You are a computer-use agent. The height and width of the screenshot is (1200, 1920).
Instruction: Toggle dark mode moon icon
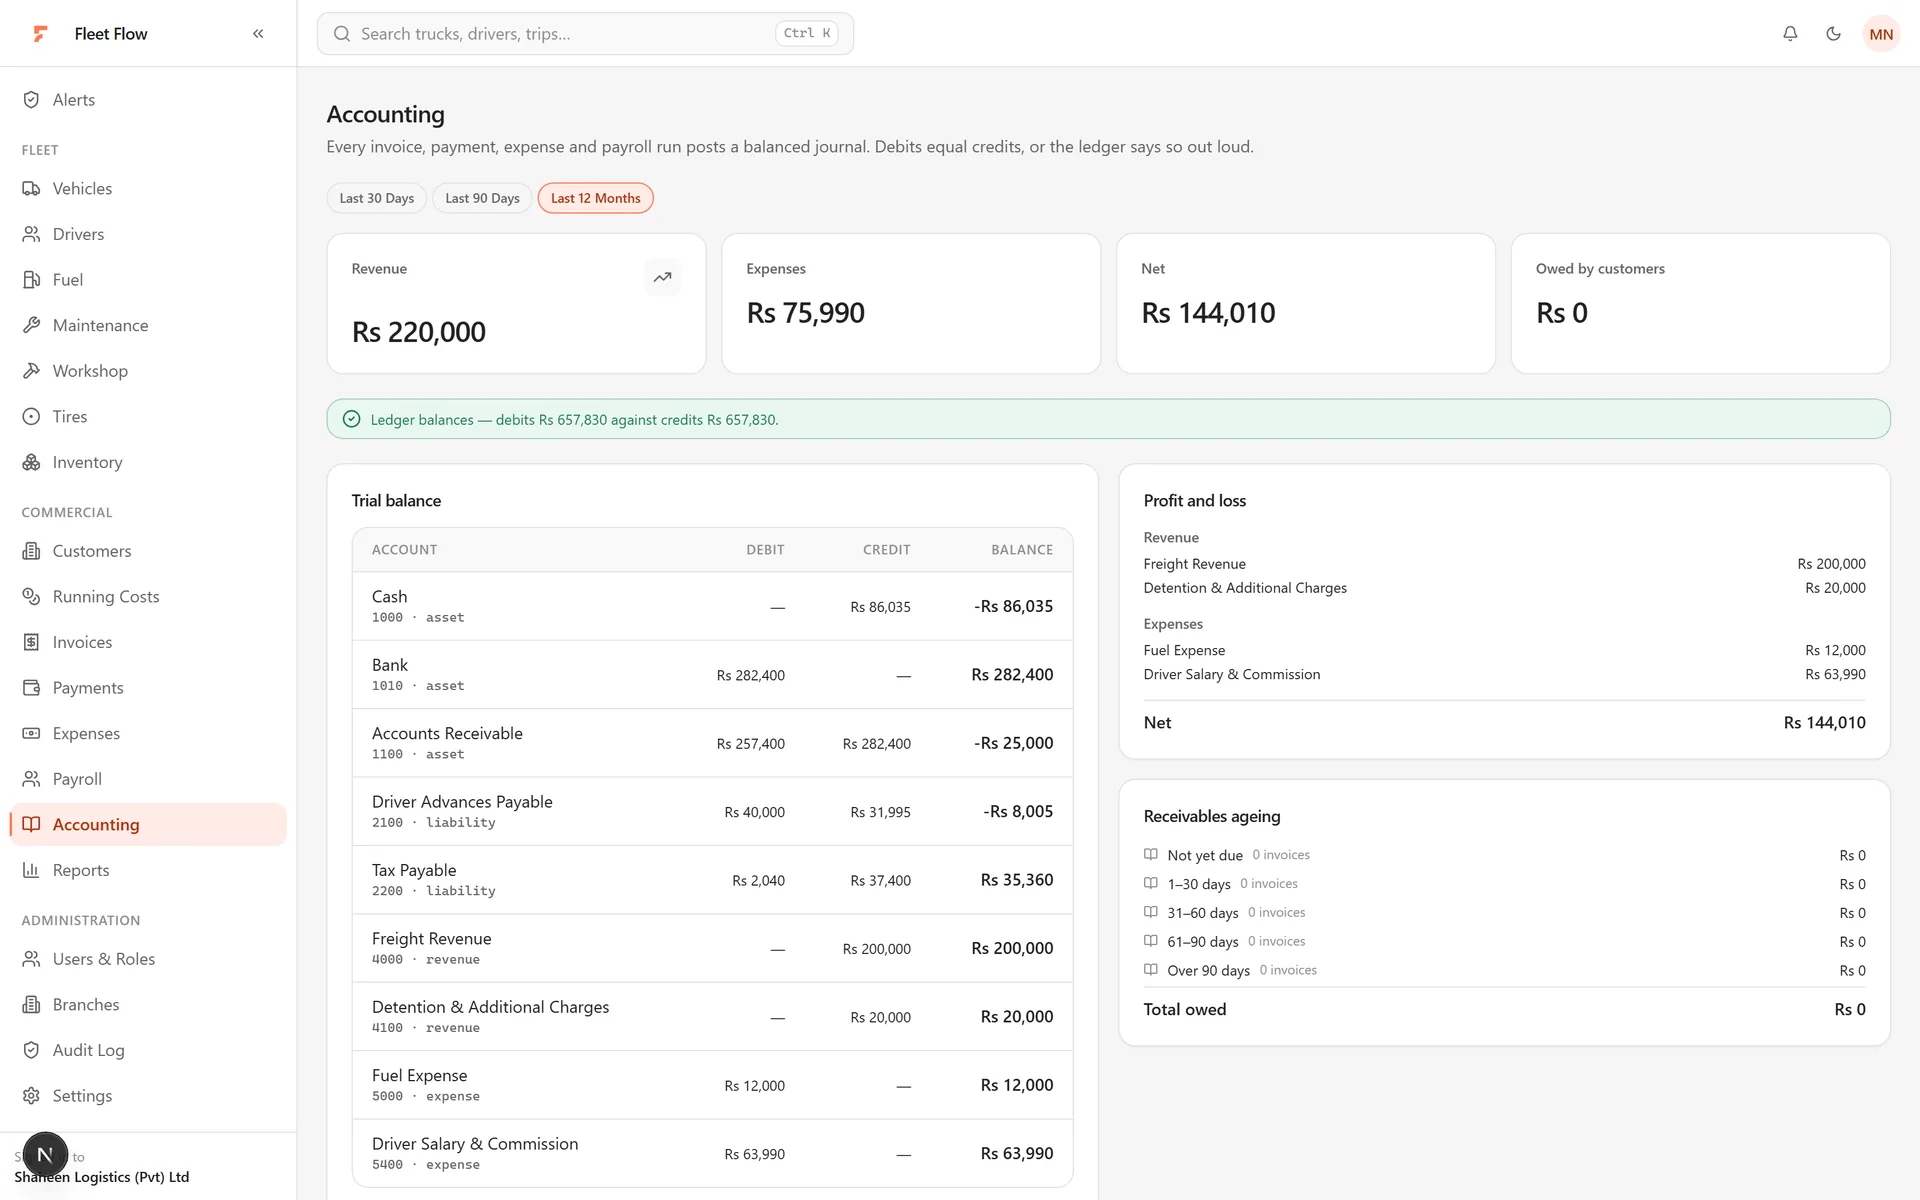point(1833,34)
